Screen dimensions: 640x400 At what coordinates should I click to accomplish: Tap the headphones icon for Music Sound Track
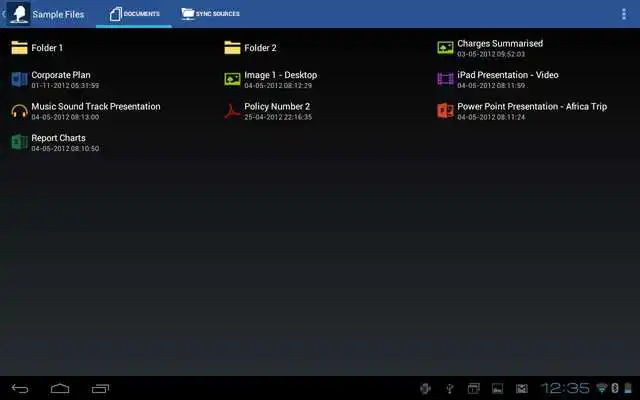tap(18, 110)
